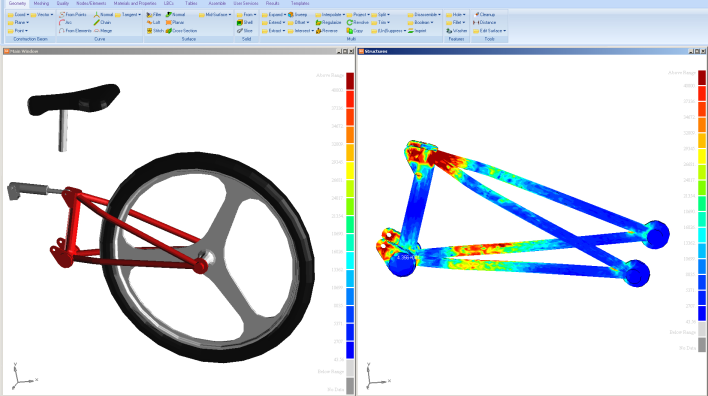Expand the Coord dropdown

(x=19, y=14)
